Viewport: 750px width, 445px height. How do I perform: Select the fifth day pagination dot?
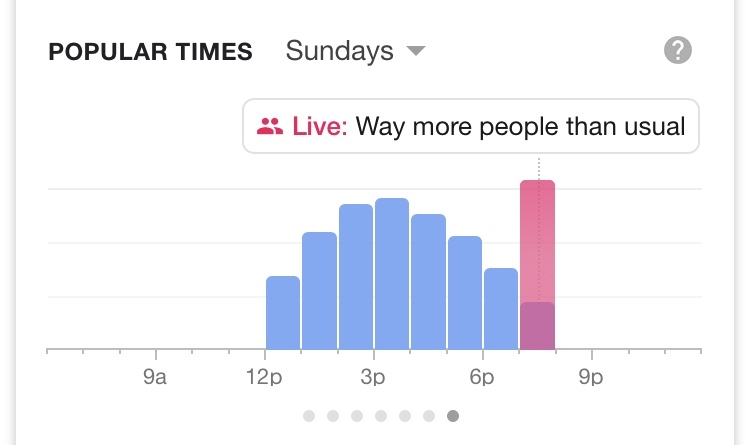[405, 416]
